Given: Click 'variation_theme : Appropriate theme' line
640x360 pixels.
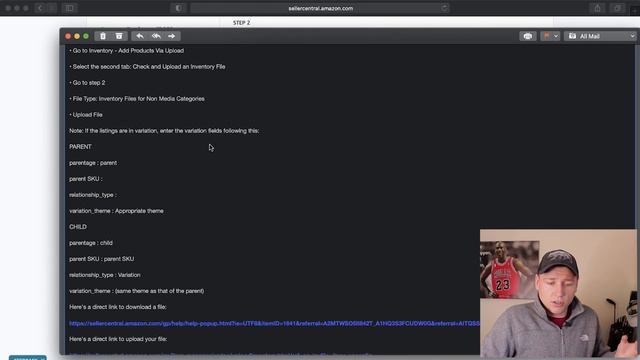Looking at the screenshot, I should click(x=116, y=211).
